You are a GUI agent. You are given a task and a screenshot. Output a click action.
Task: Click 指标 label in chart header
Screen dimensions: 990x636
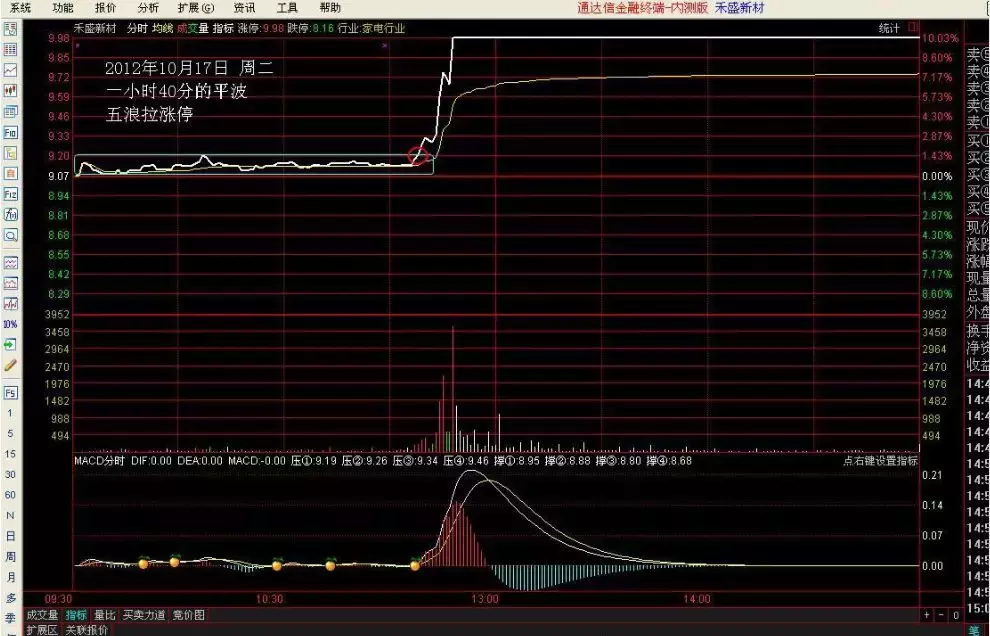223,28
